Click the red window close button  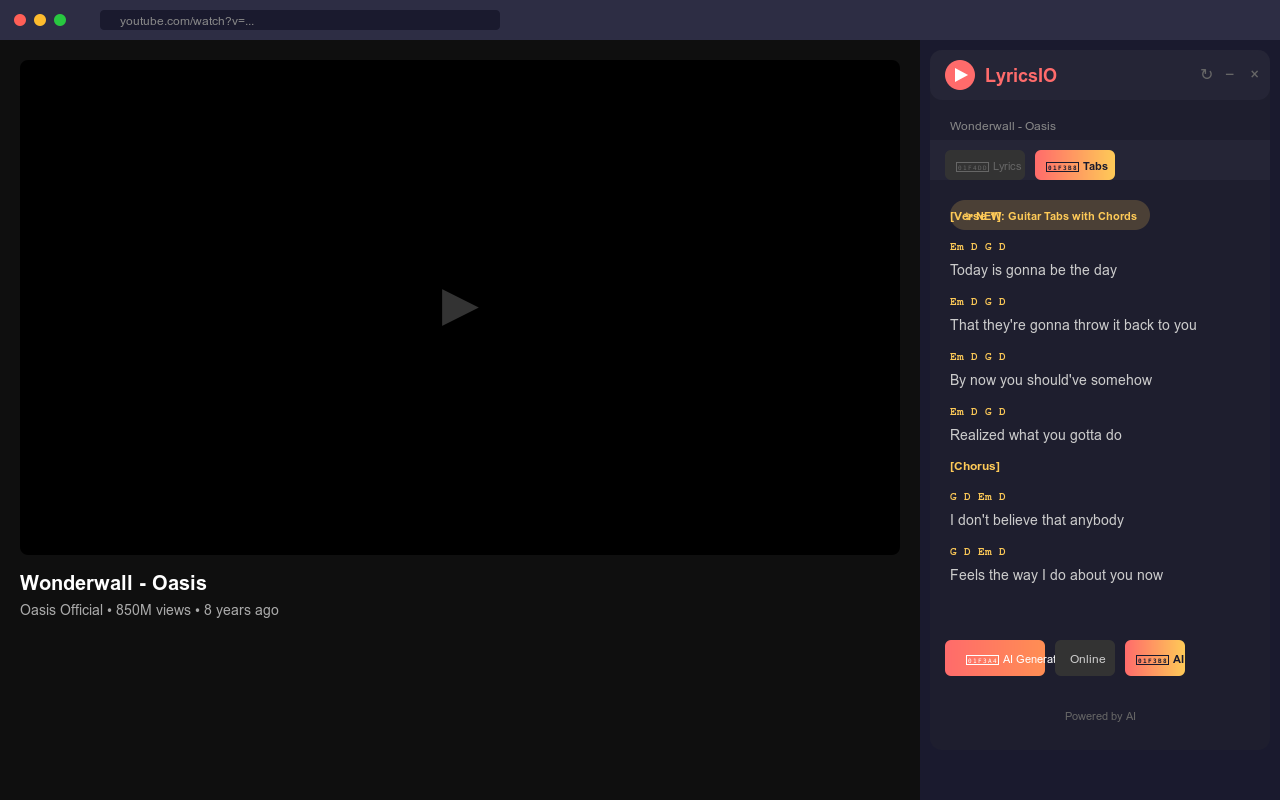pyautogui.click(x=20, y=20)
